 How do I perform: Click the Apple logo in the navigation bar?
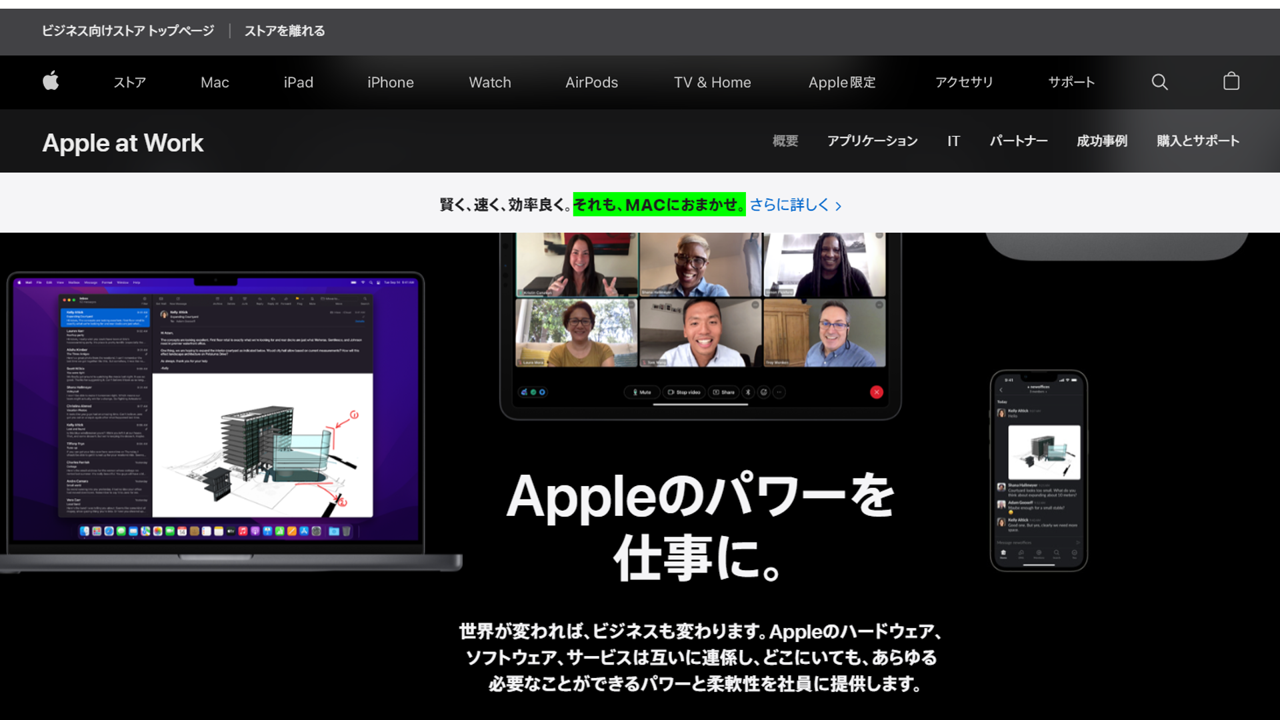[x=50, y=82]
